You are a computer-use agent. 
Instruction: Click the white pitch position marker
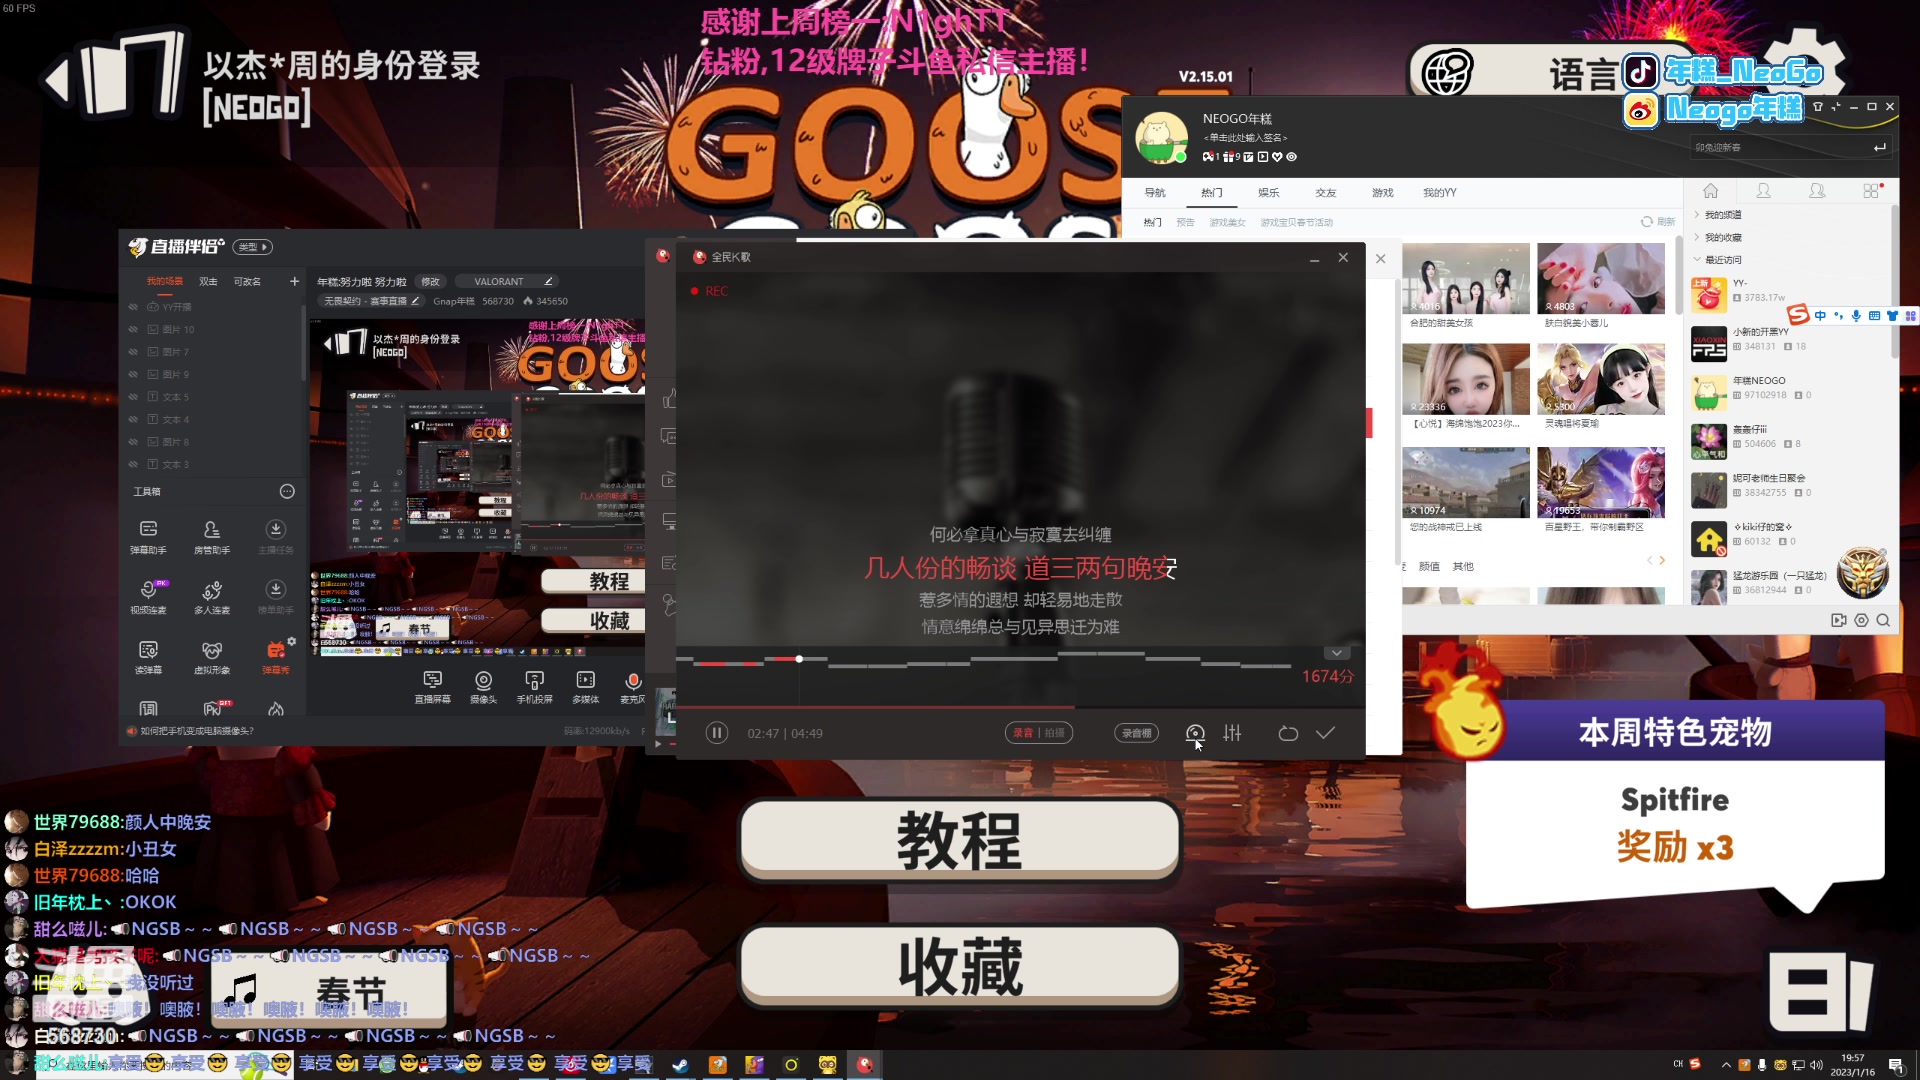point(799,659)
